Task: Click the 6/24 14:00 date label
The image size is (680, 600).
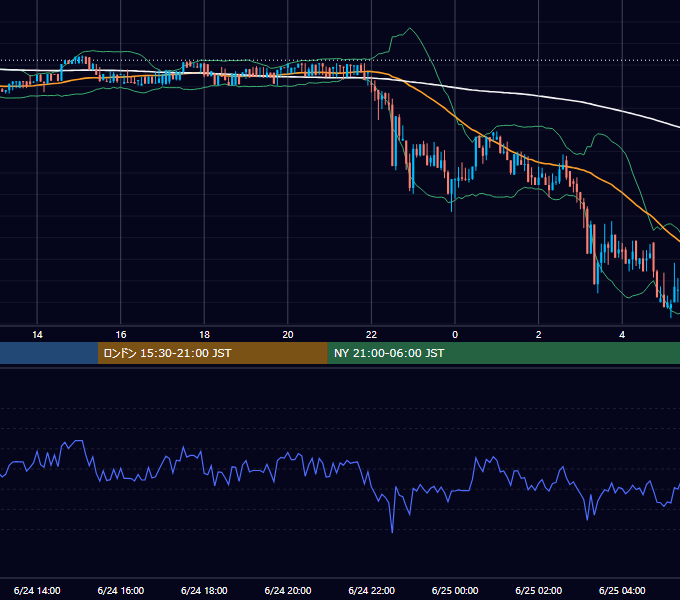Action: 37,590
